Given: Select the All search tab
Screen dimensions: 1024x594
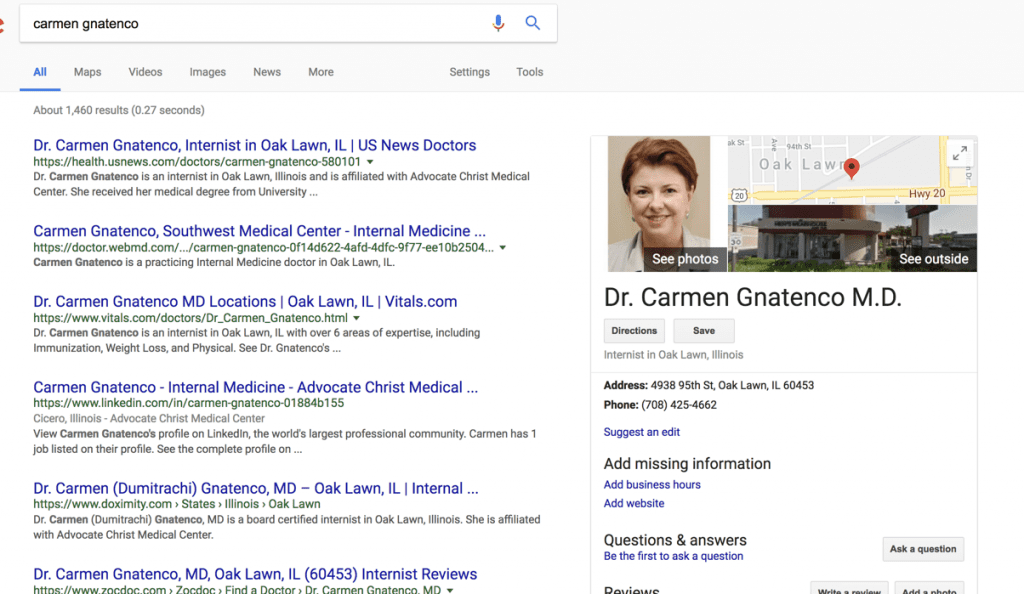Looking at the screenshot, I should coord(40,72).
